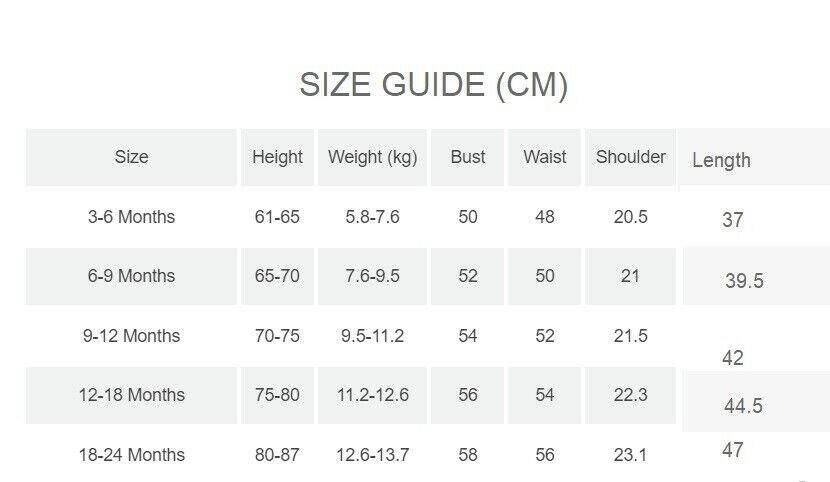Select the Size column header

click(131, 157)
